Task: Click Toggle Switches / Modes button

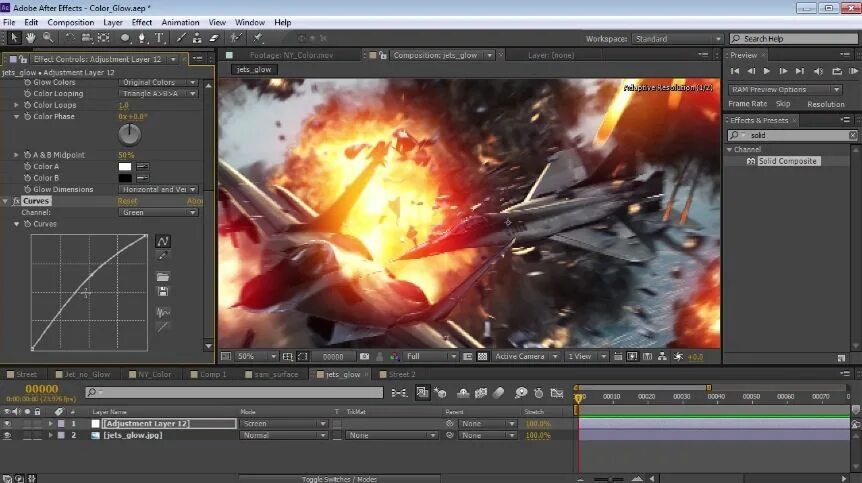Action: click(x=339, y=479)
